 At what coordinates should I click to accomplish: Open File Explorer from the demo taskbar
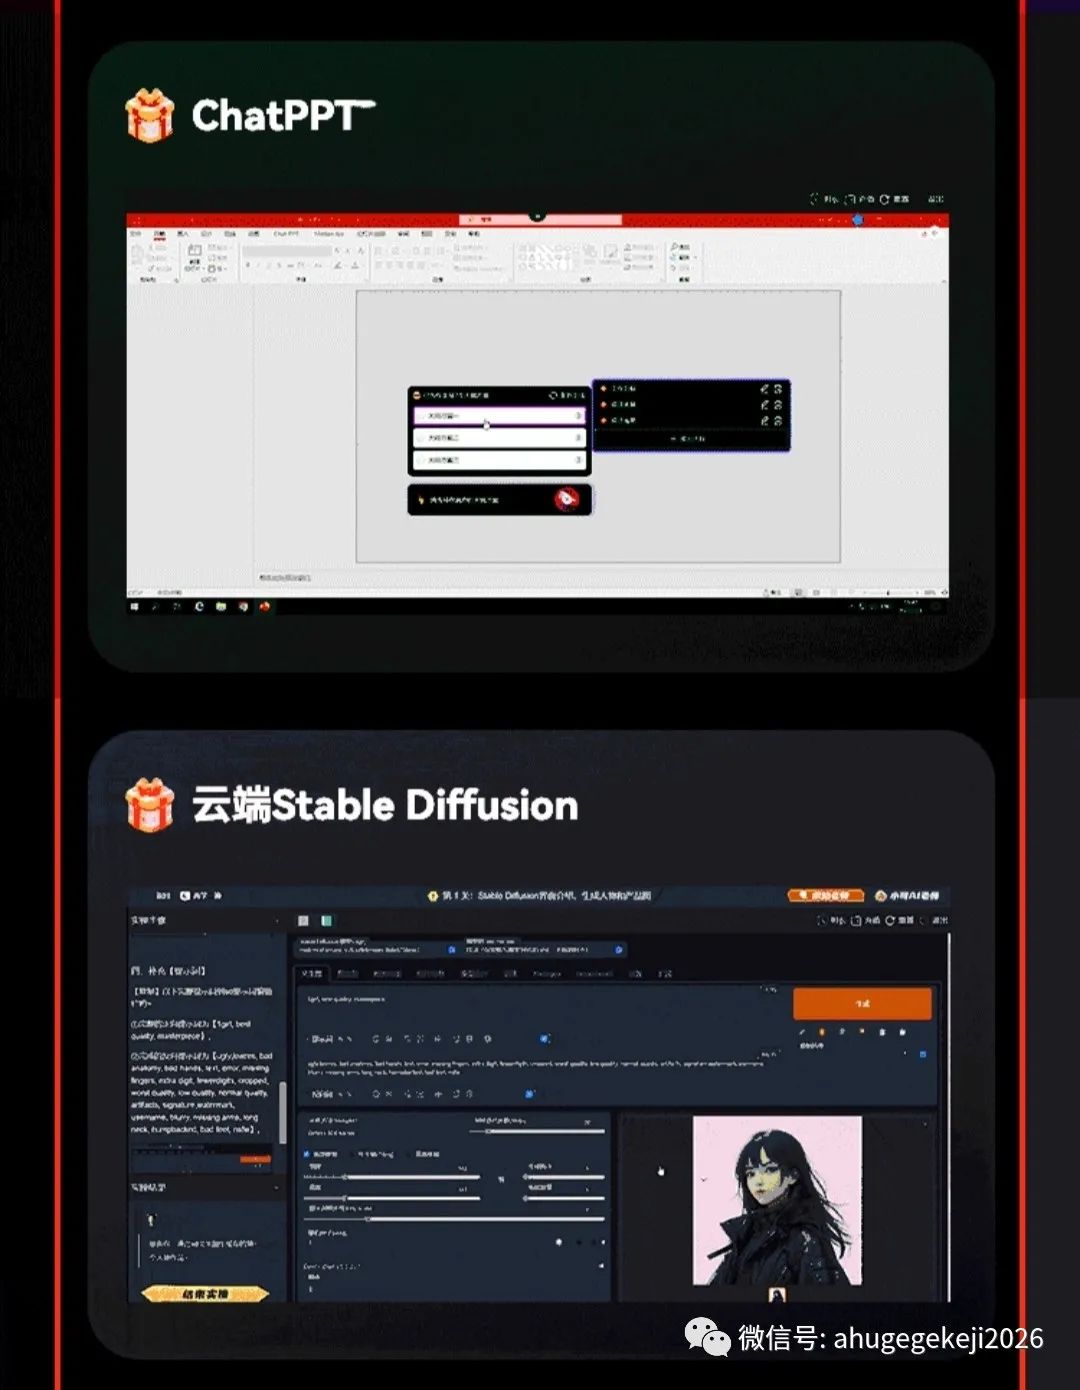[x=221, y=606]
